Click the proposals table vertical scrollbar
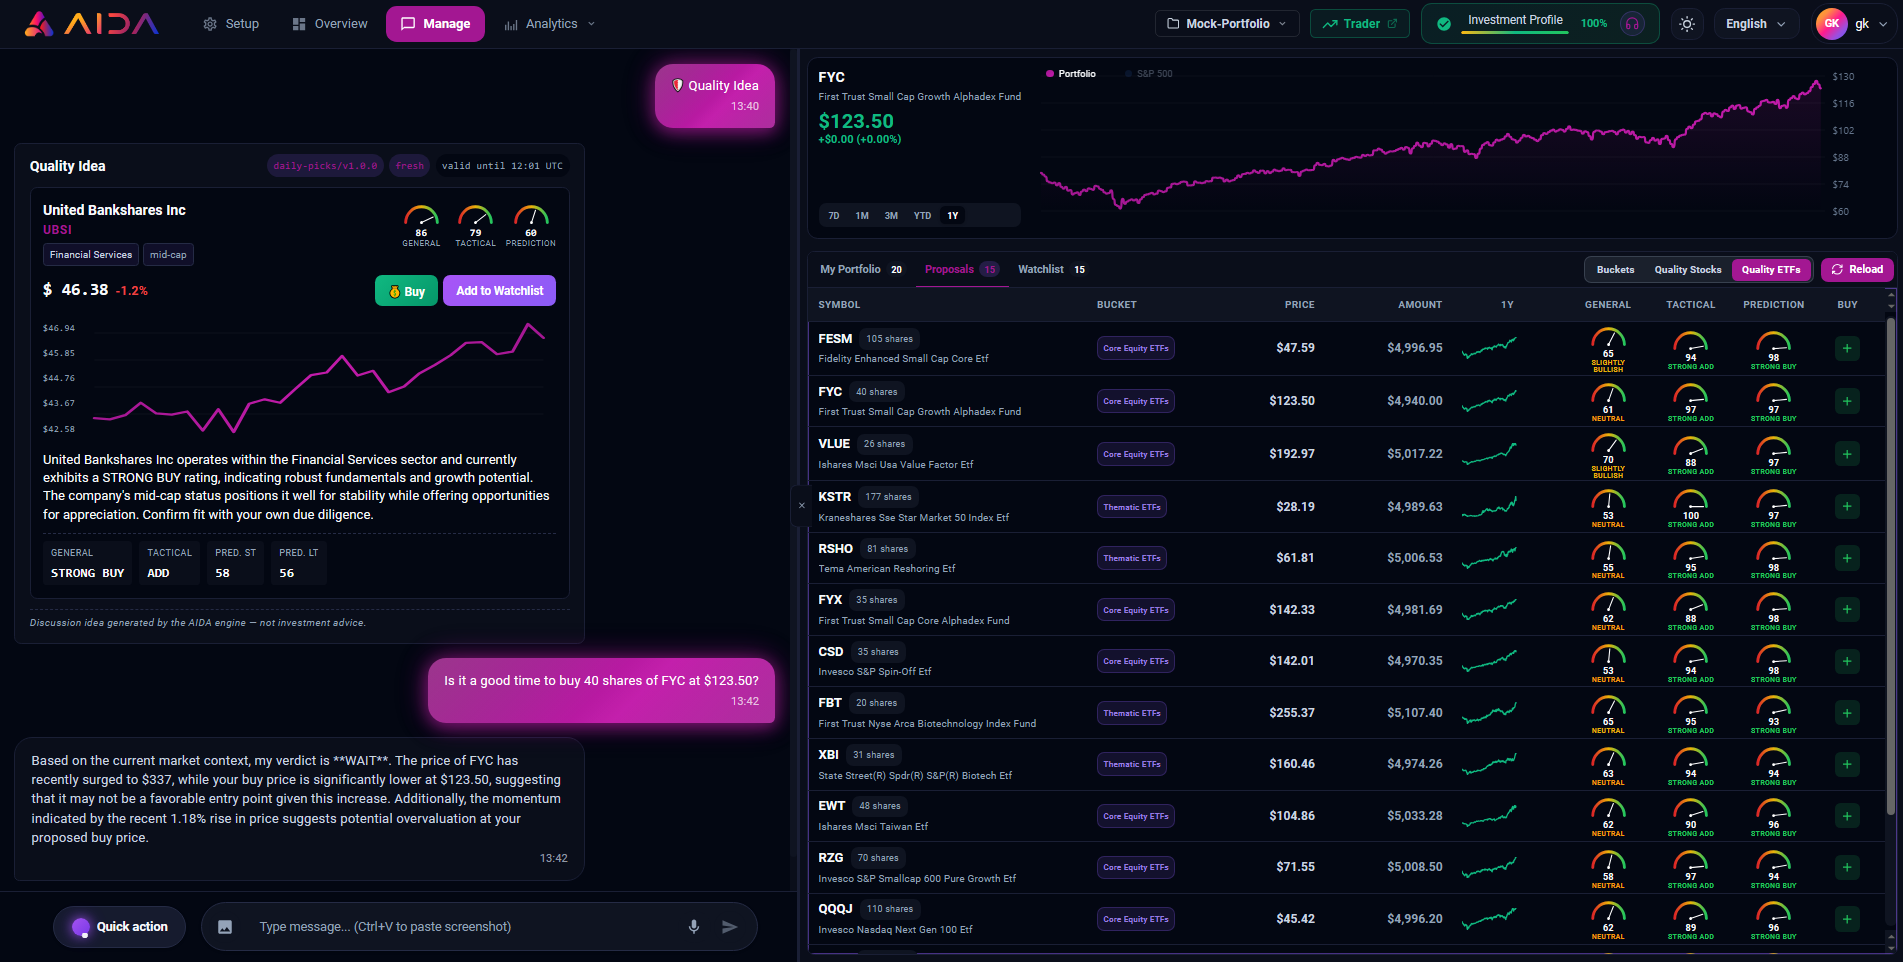Image resolution: width=1903 pixels, height=962 pixels. 1890,566
